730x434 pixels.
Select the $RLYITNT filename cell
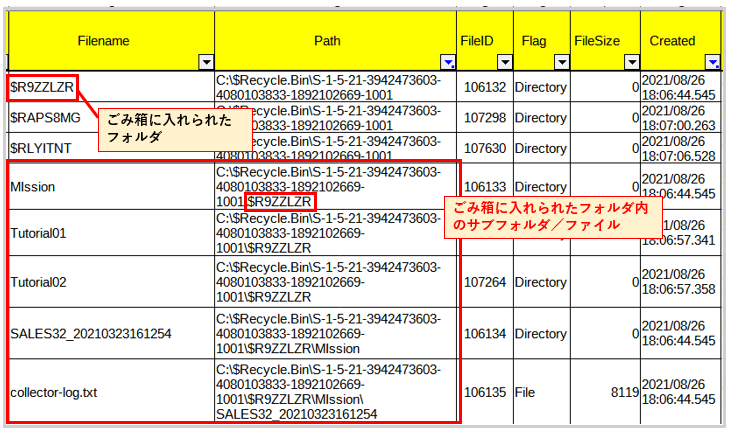[x=111, y=148]
